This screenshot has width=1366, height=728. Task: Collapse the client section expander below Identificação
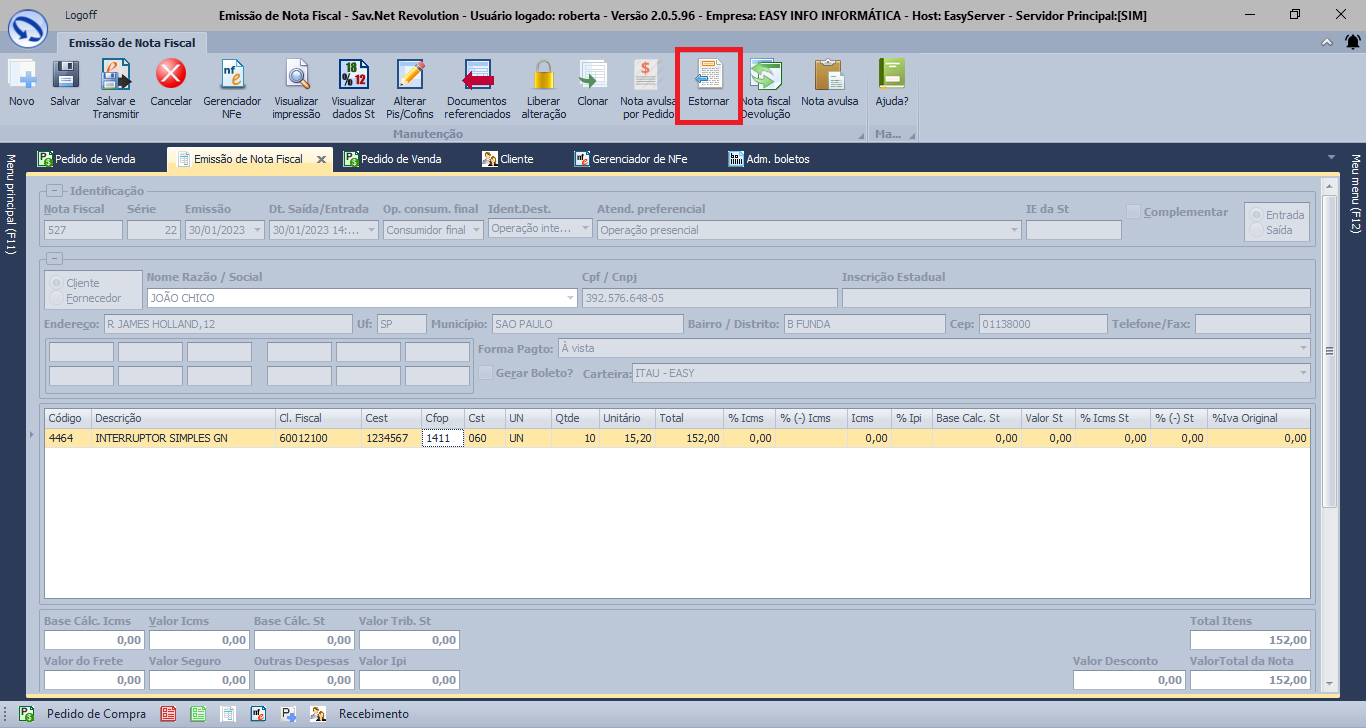[54, 258]
